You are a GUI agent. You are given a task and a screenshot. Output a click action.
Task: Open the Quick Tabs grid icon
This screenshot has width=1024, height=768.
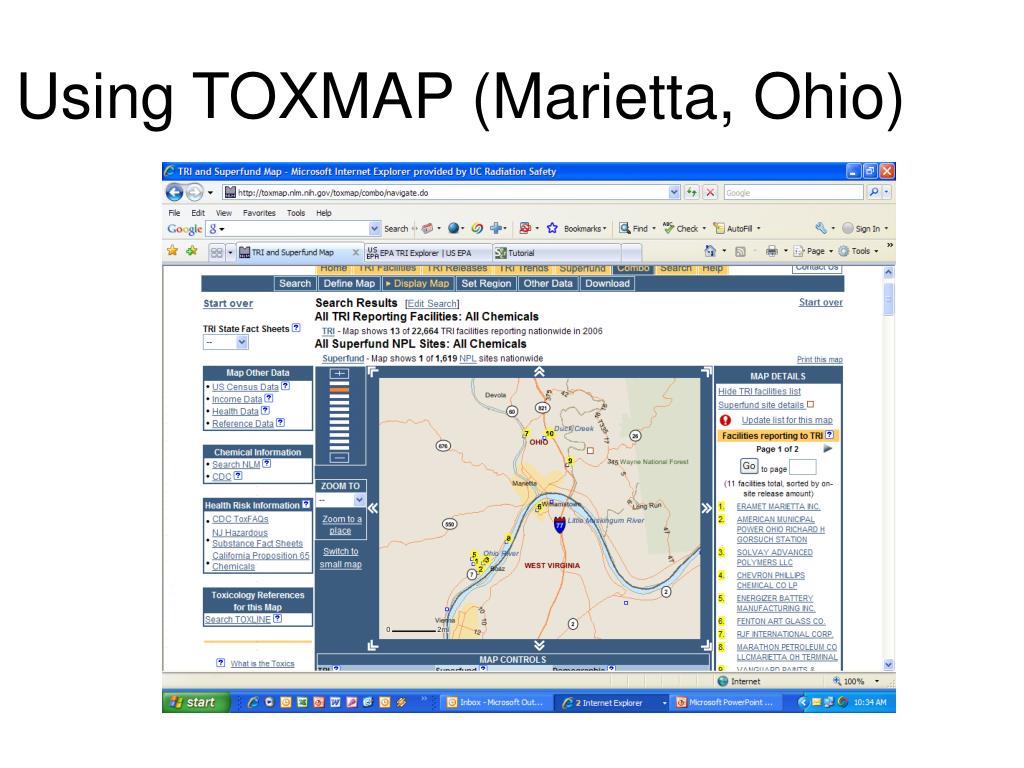(x=217, y=252)
